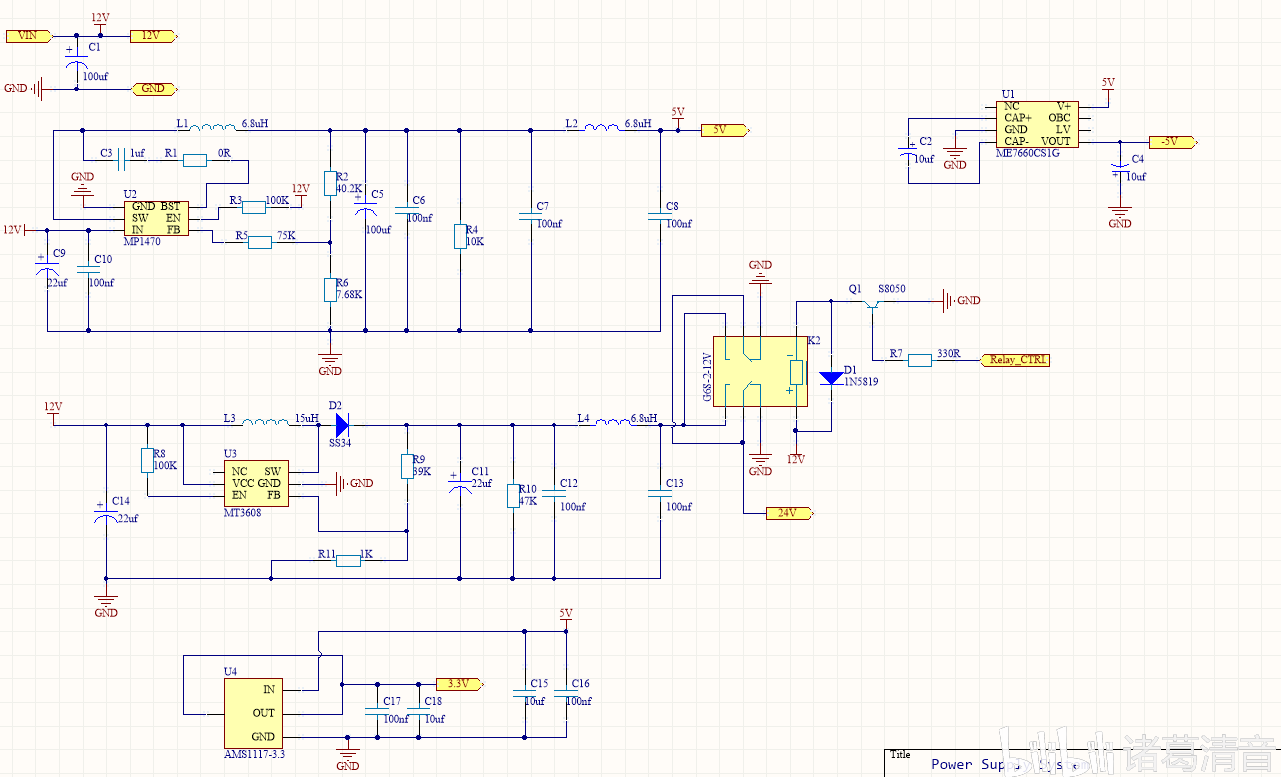The image size is (1281, 777).
Task: Select capacitor C17 100nf symbol
Action: [x=376, y=709]
